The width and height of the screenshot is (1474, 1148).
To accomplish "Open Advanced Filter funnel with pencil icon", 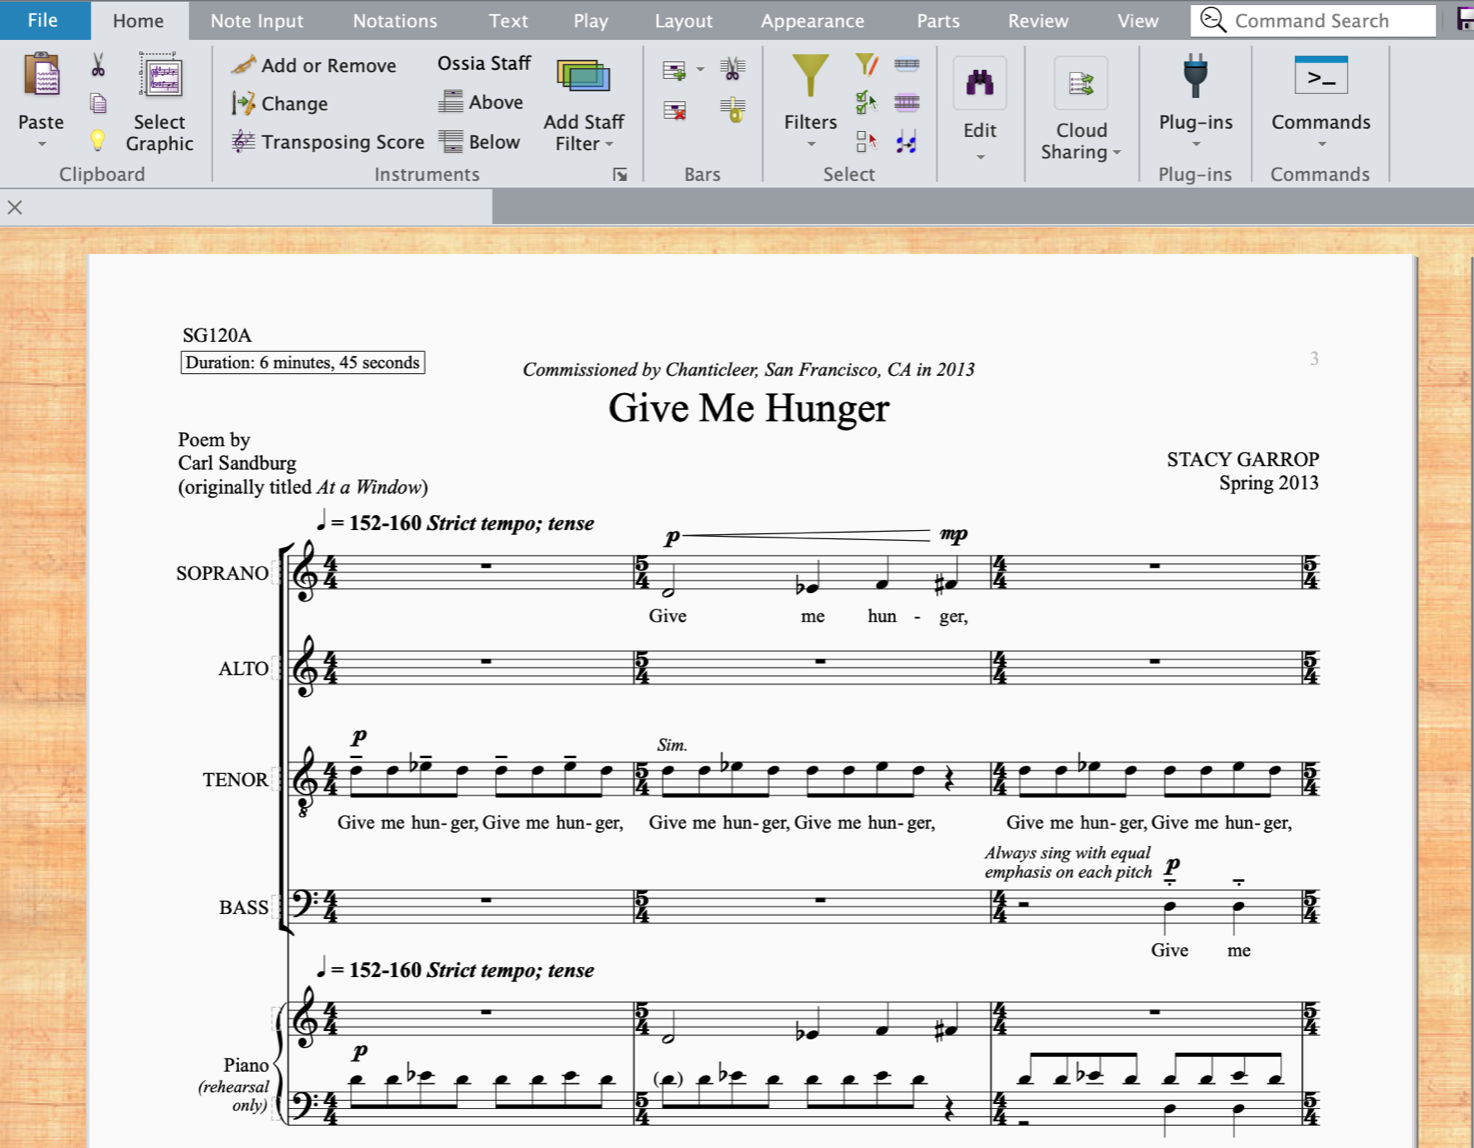I will 866,66.
